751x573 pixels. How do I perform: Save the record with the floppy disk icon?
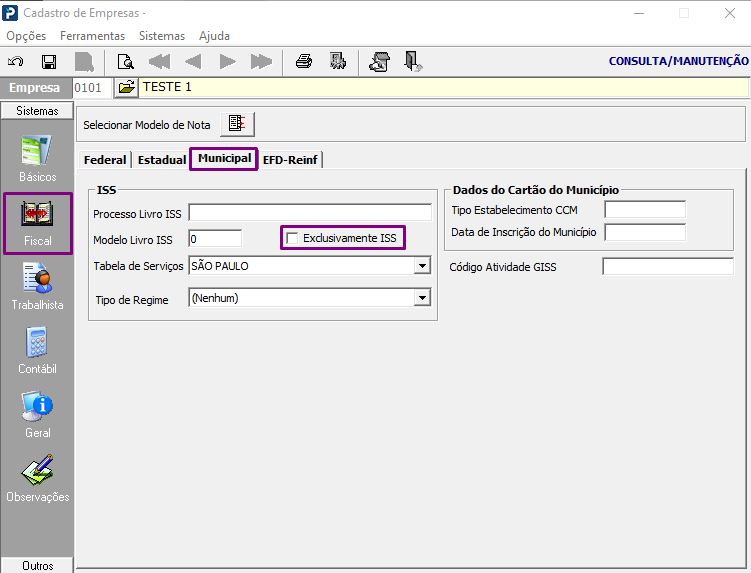pos(48,61)
